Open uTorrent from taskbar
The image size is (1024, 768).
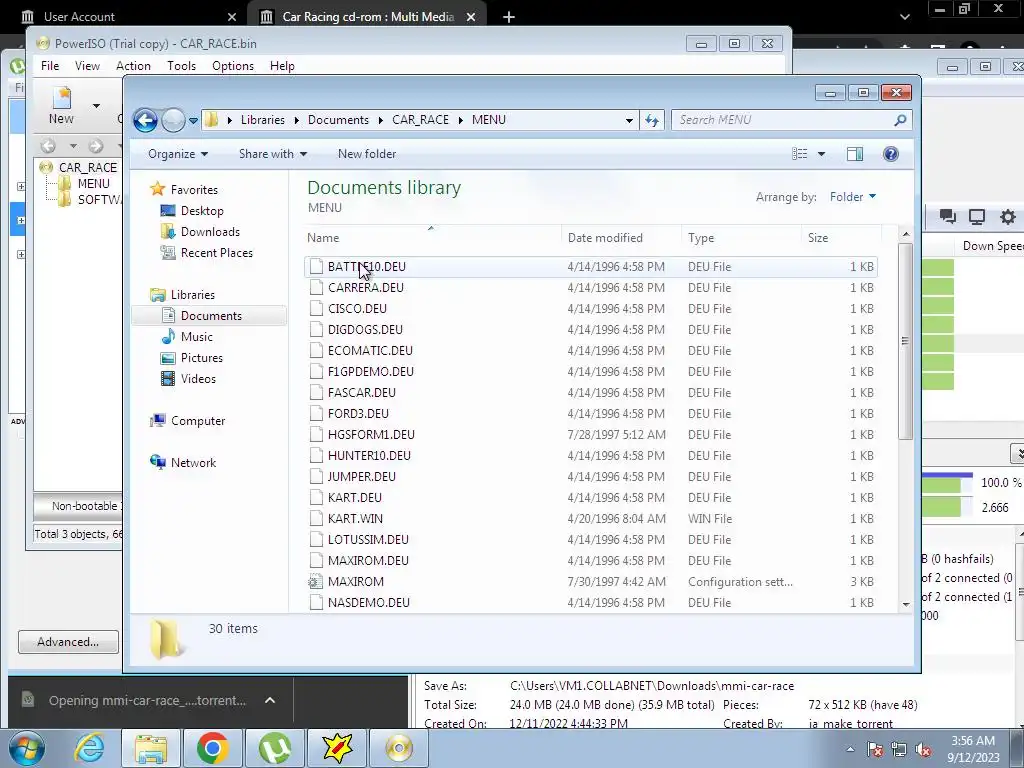(x=275, y=748)
